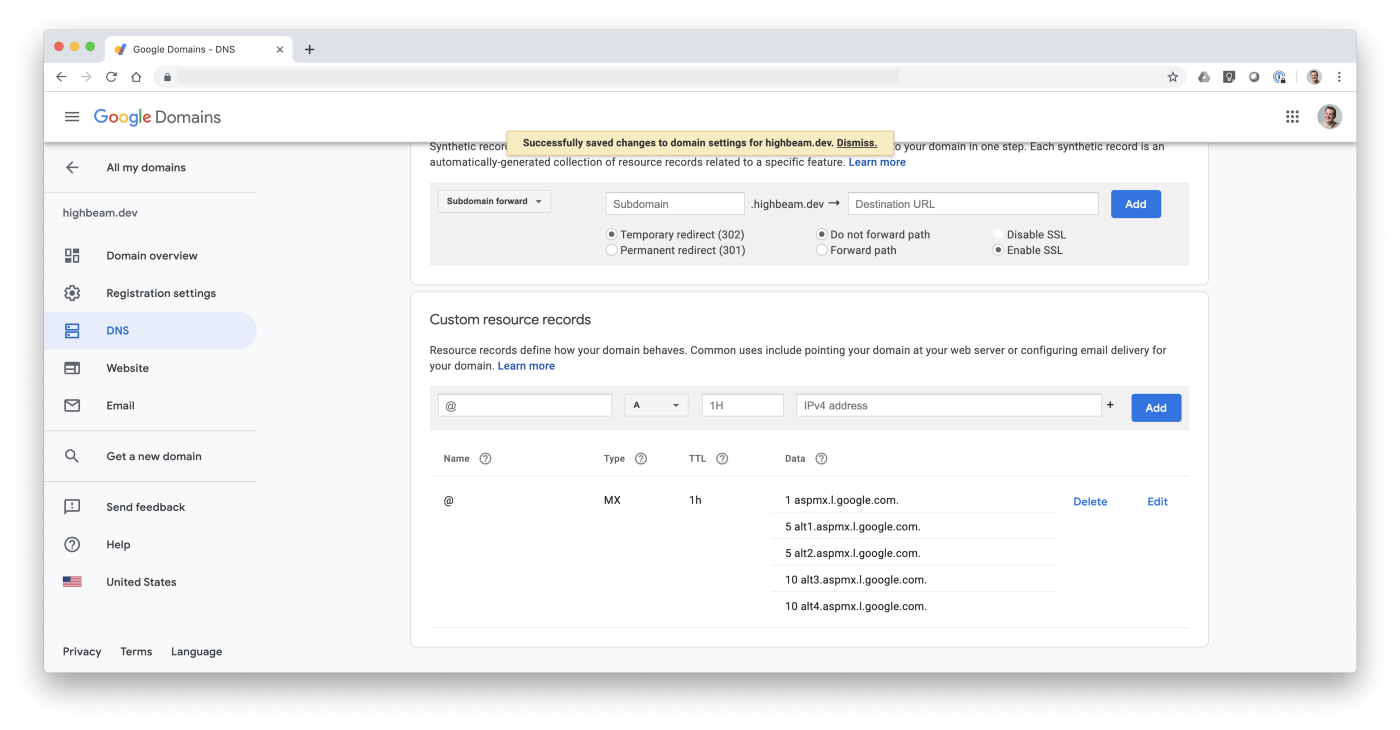
Task: Open the Subdomain forward dropdown
Action: (494, 201)
